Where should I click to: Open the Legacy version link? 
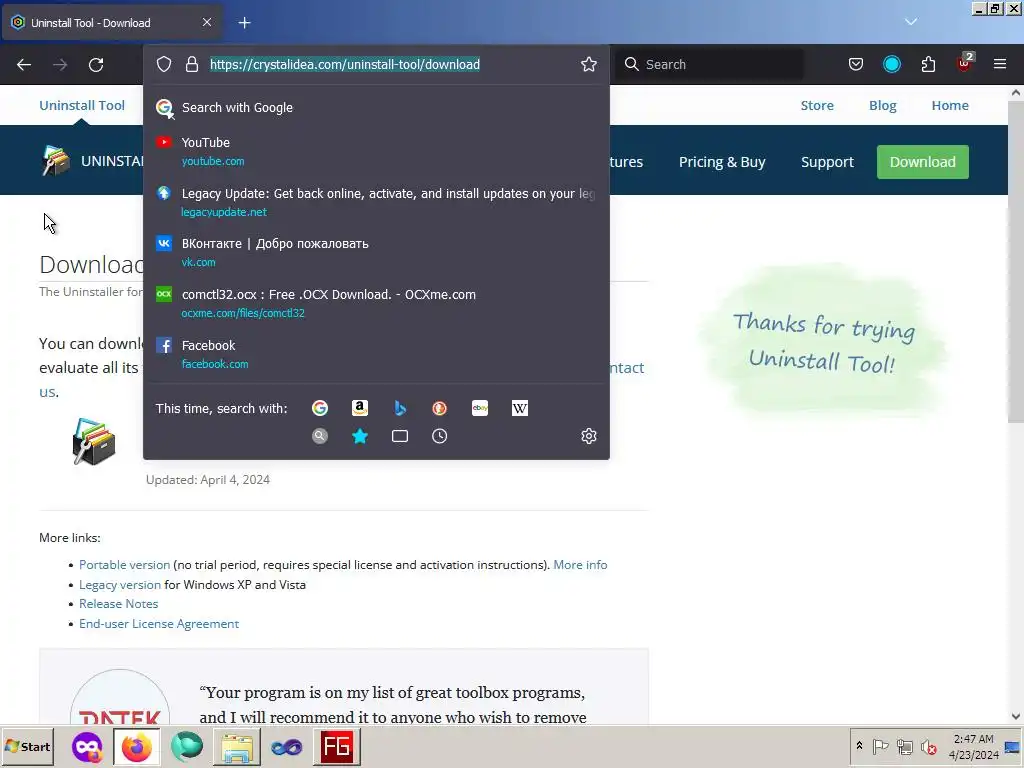click(x=120, y=584)
